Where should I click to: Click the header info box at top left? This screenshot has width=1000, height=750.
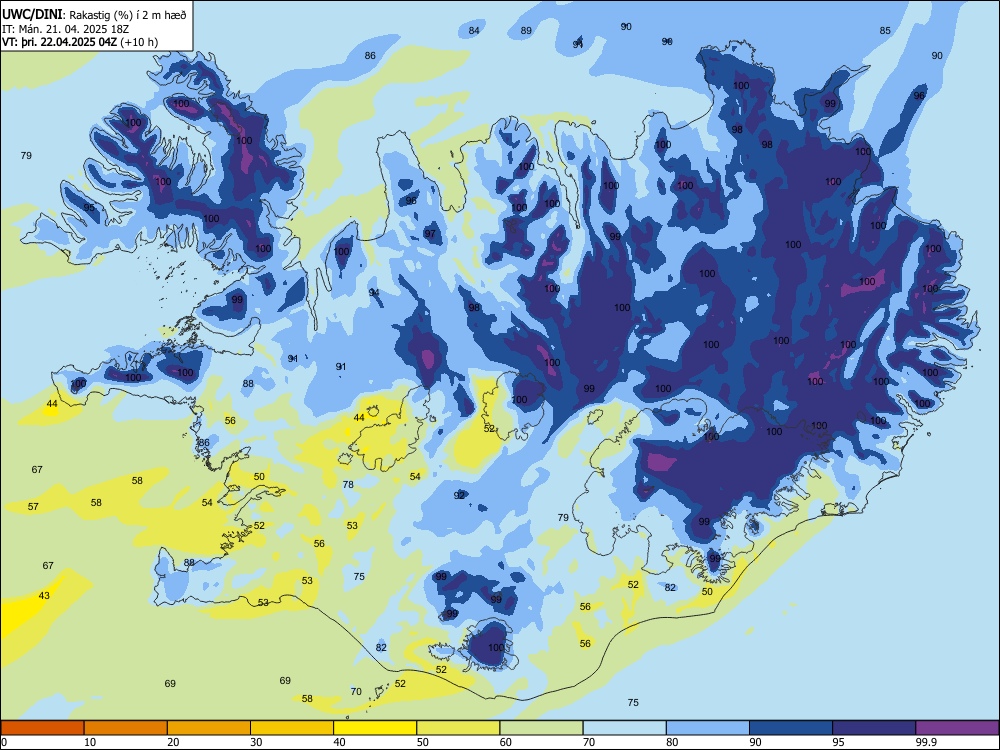pos(96,26)
